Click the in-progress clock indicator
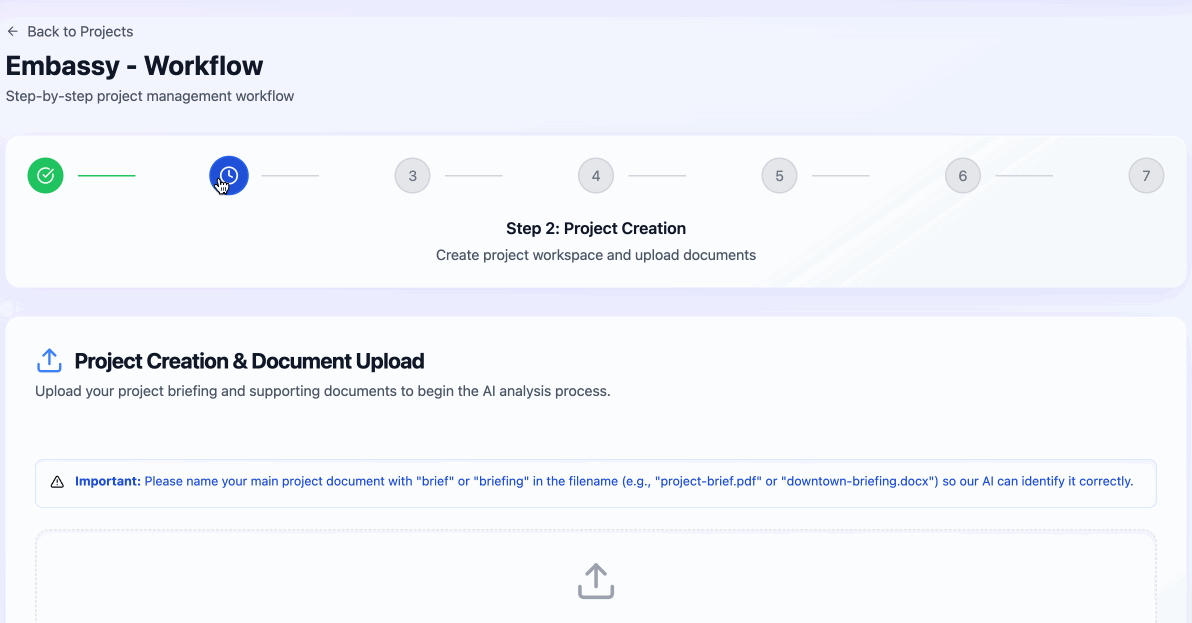Viewport: 1192px width, 623px height. tap(228, 174)
